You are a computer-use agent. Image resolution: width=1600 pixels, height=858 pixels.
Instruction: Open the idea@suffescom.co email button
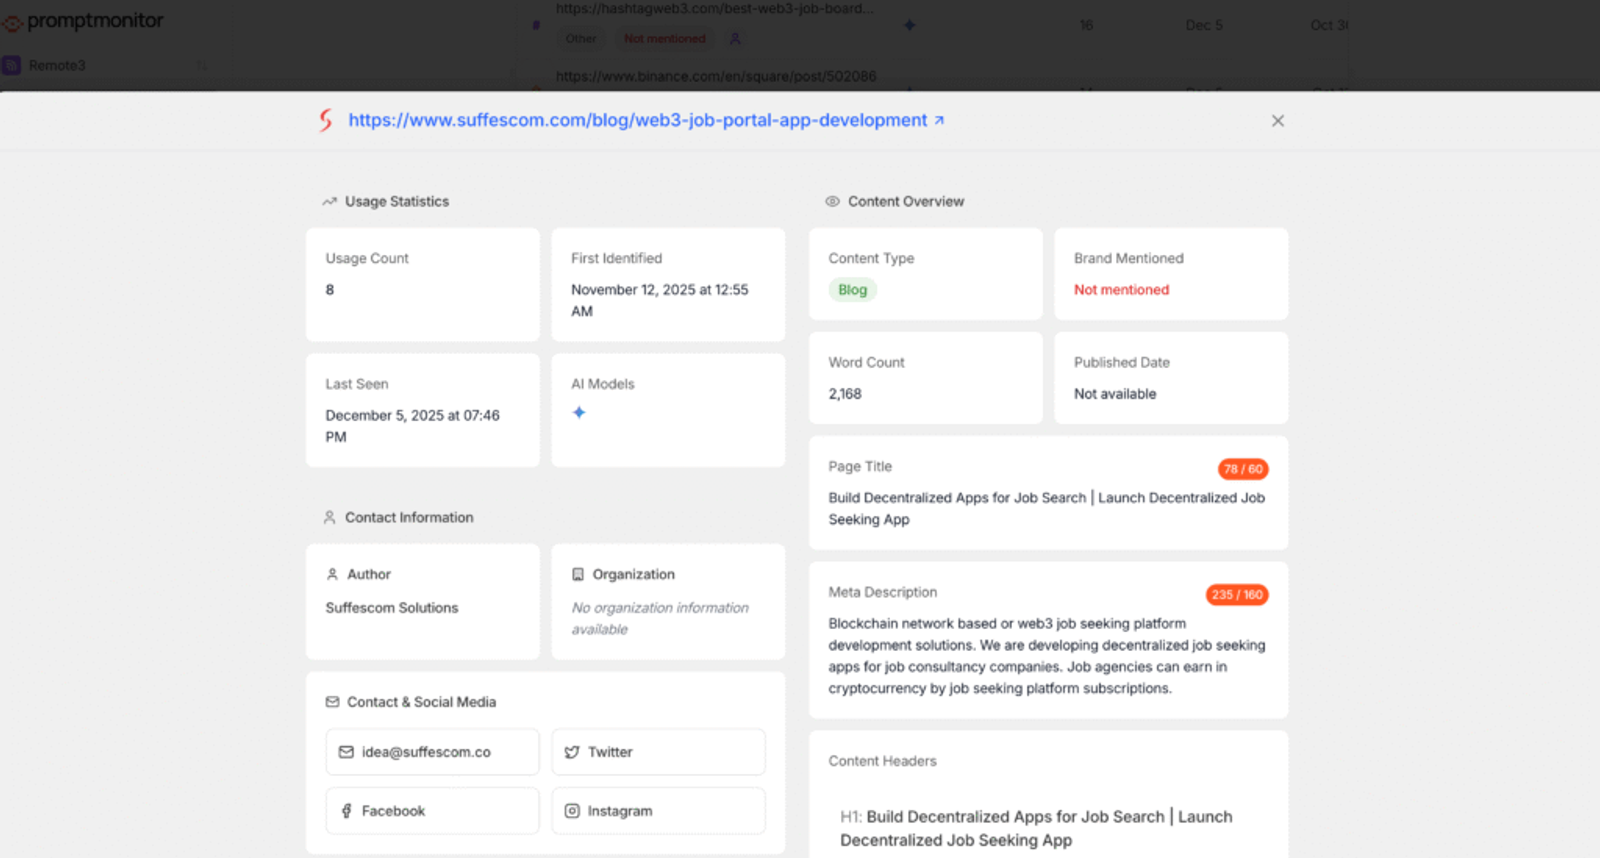click(432, 752)
